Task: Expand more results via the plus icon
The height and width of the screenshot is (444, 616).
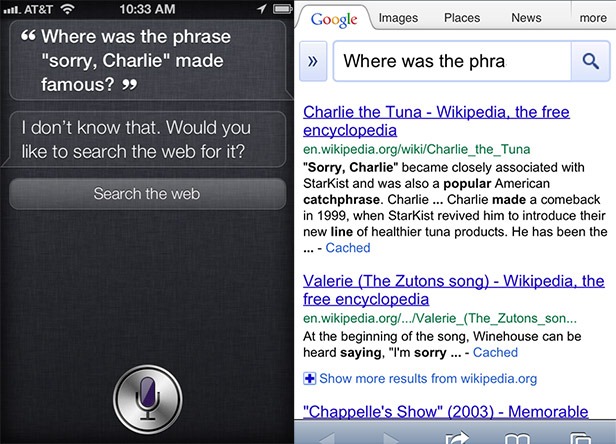Action: pyautogui.click(x=310, y=378)
